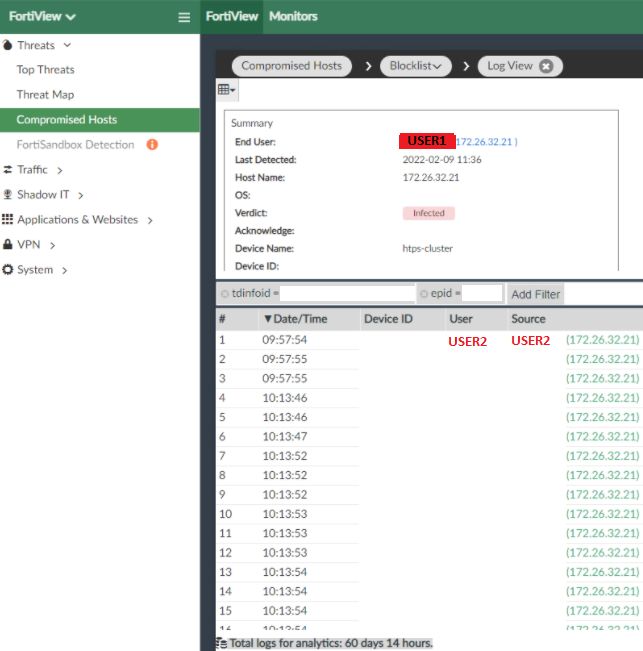
Task: Click the End User IP link 172.26.32.21
Action: (x=486, y=142)
